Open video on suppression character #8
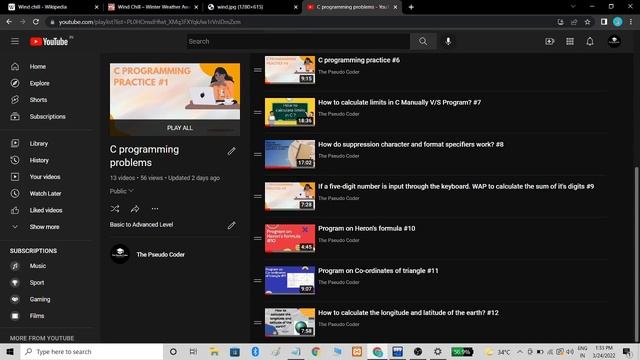640x360 pixels. click(411, 144)
